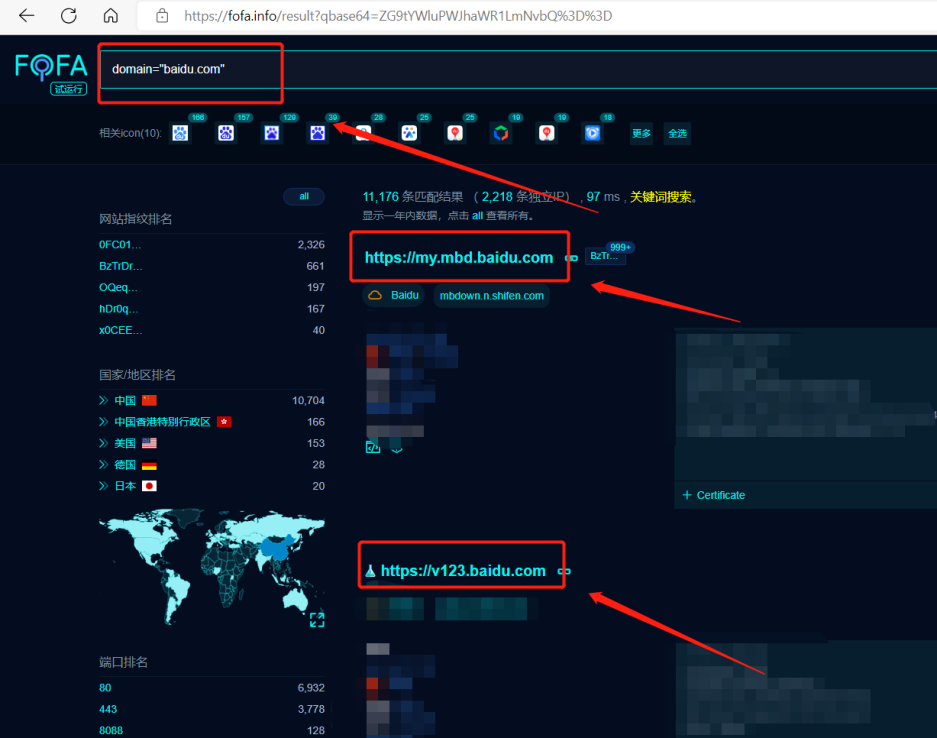Expand the 中国香港特别行政区 row chevron
This screenshot has height=738, width=937.
click(103, 422)
